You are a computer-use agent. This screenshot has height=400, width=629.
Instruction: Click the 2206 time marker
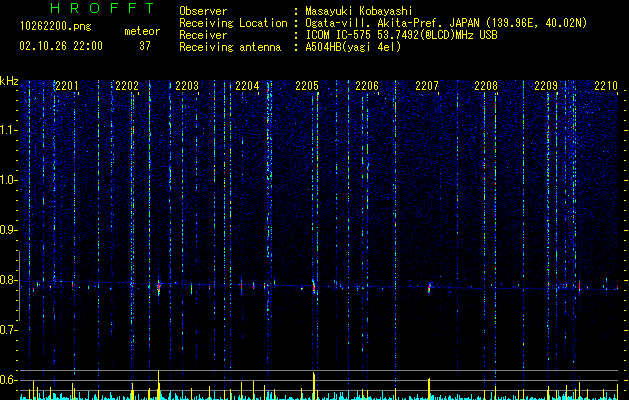click(367, 86)
